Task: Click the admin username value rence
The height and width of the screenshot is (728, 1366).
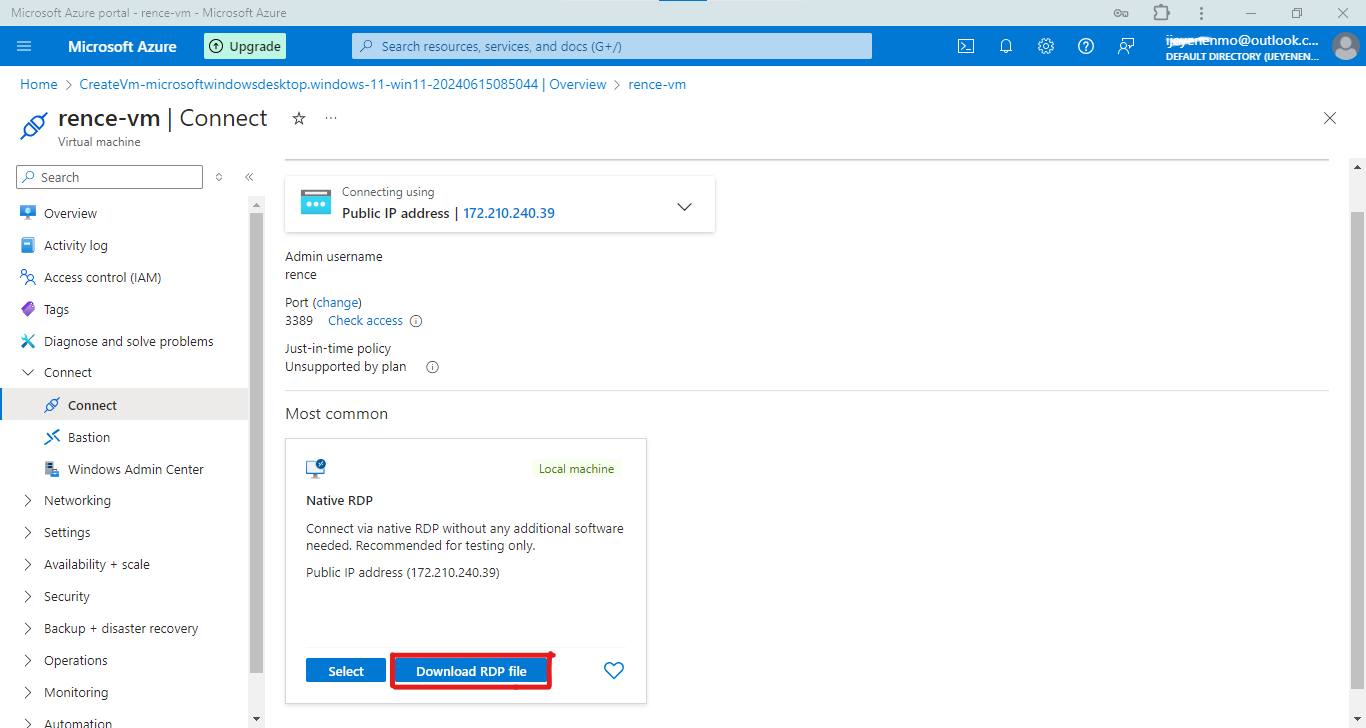Action: pos(301,275)
